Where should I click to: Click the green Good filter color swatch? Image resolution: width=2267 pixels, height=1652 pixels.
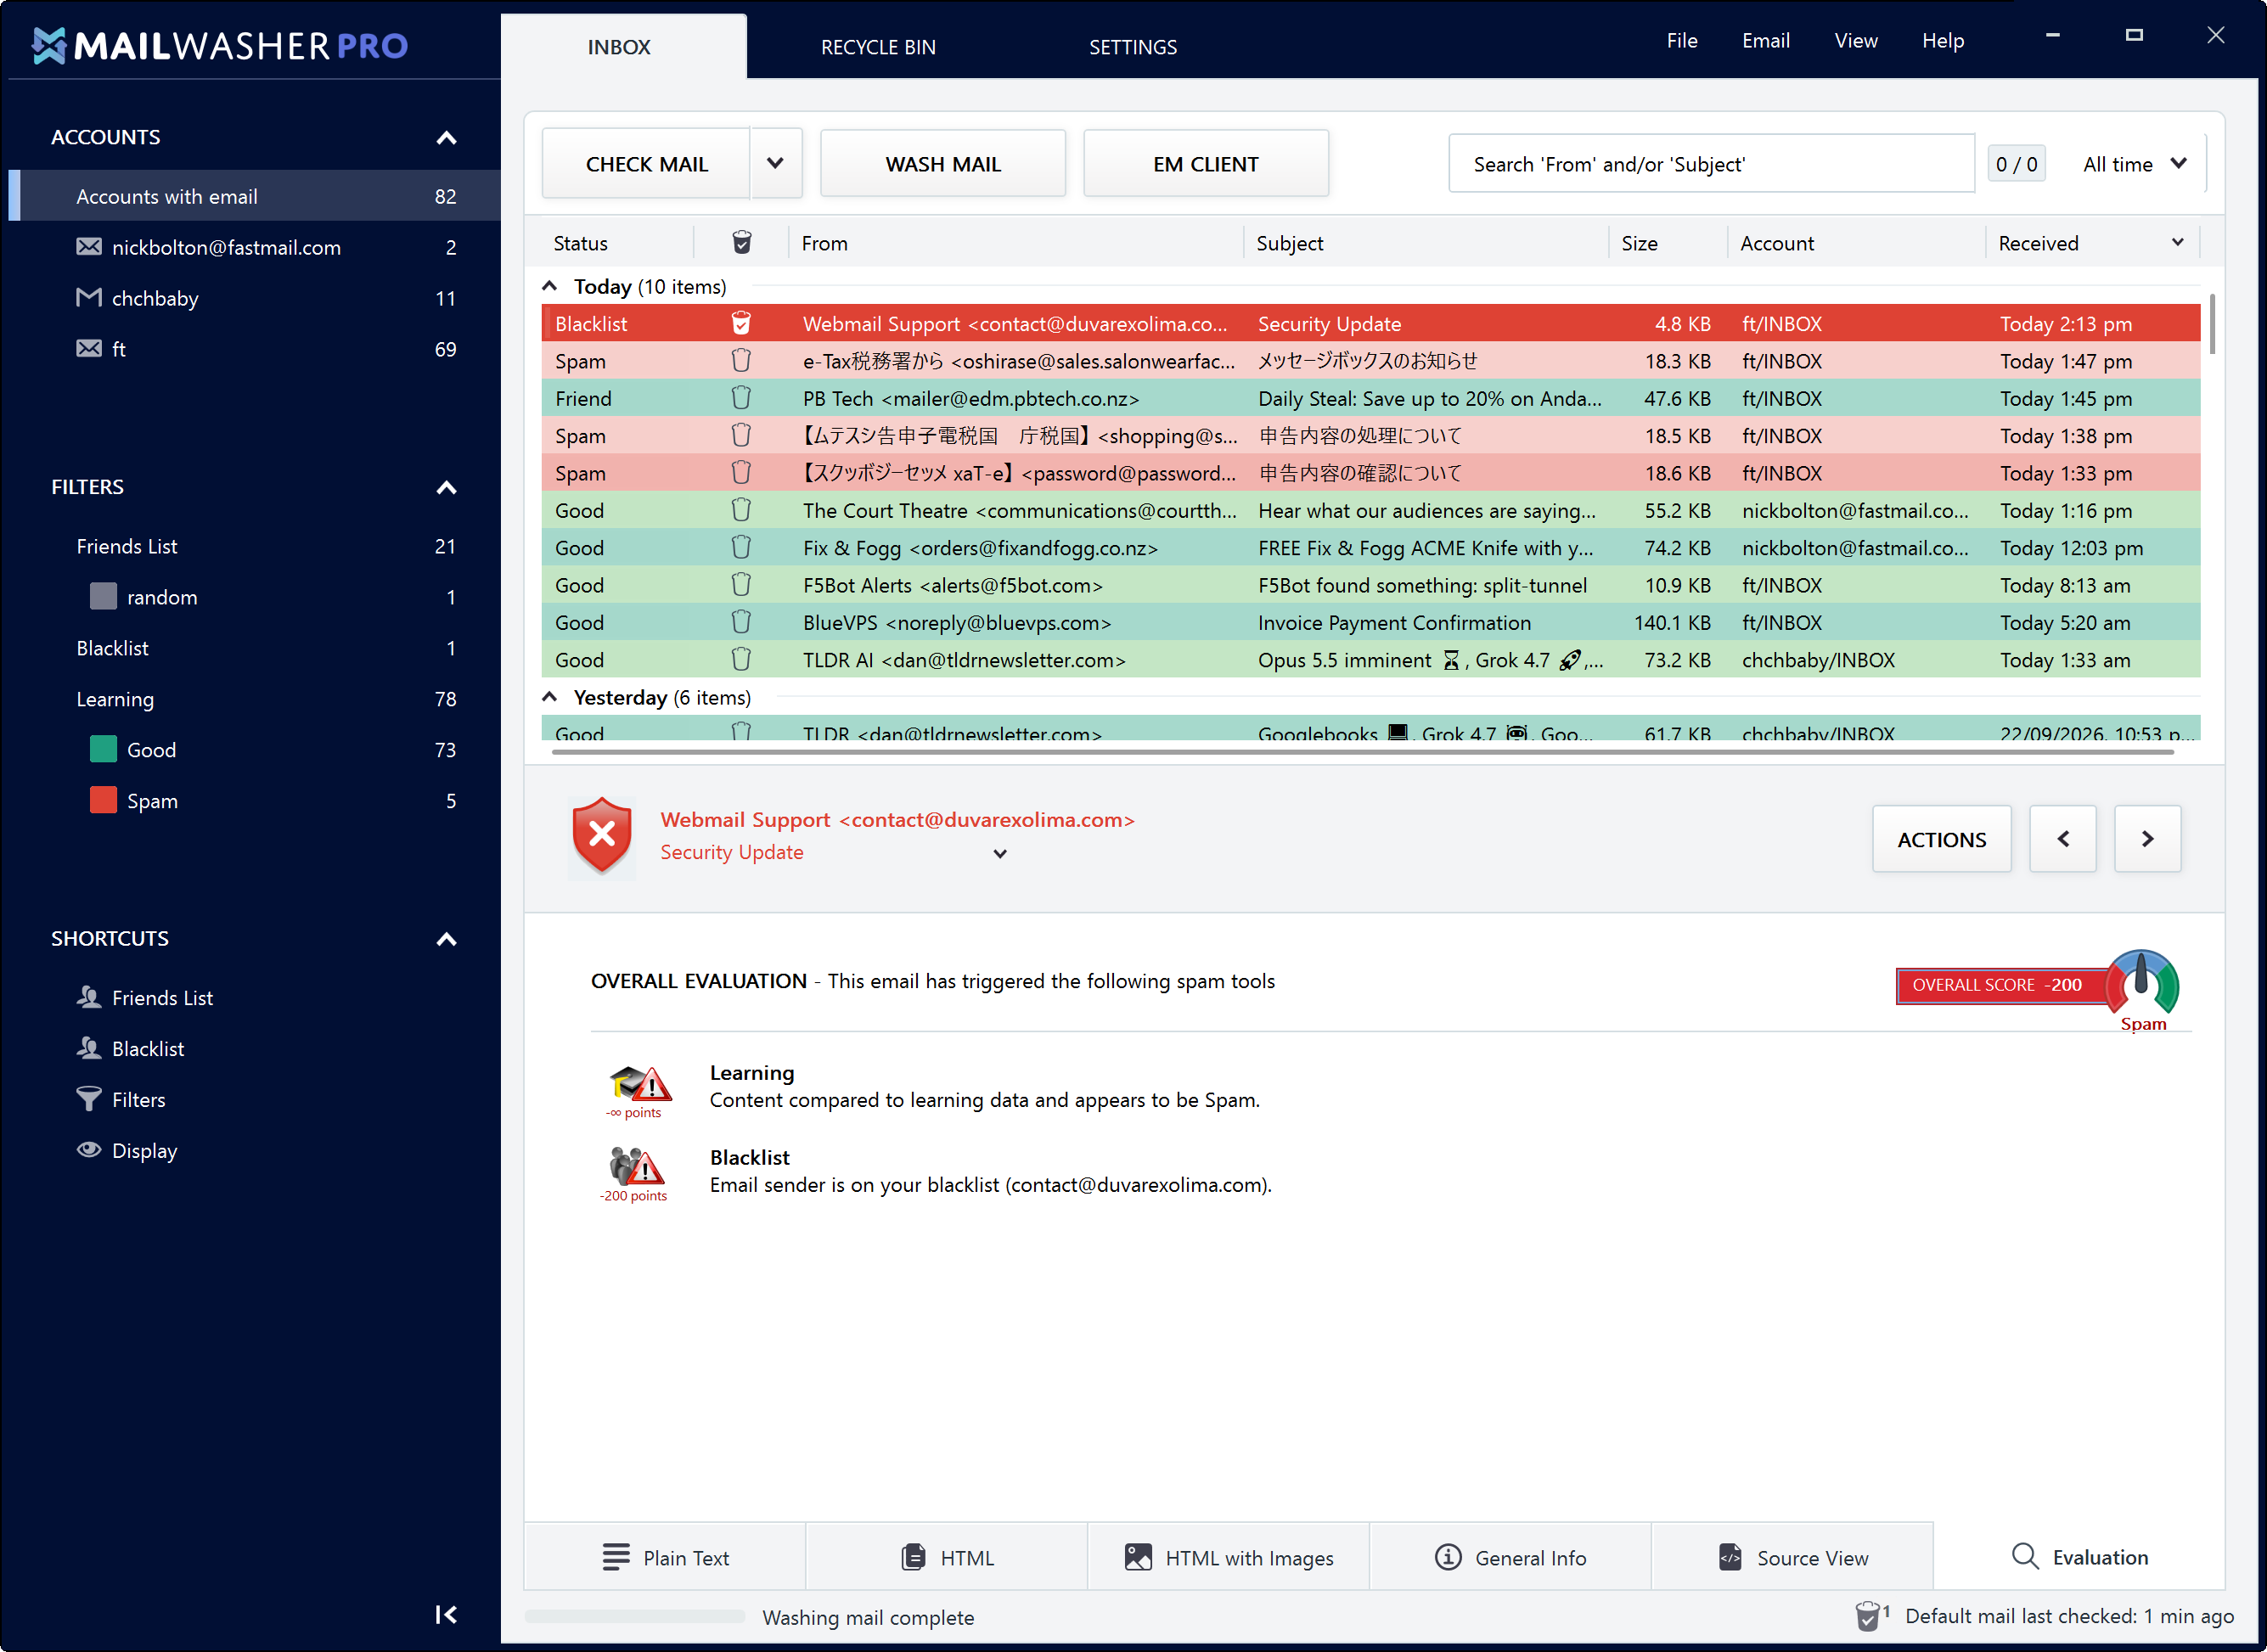pos(103,749)
